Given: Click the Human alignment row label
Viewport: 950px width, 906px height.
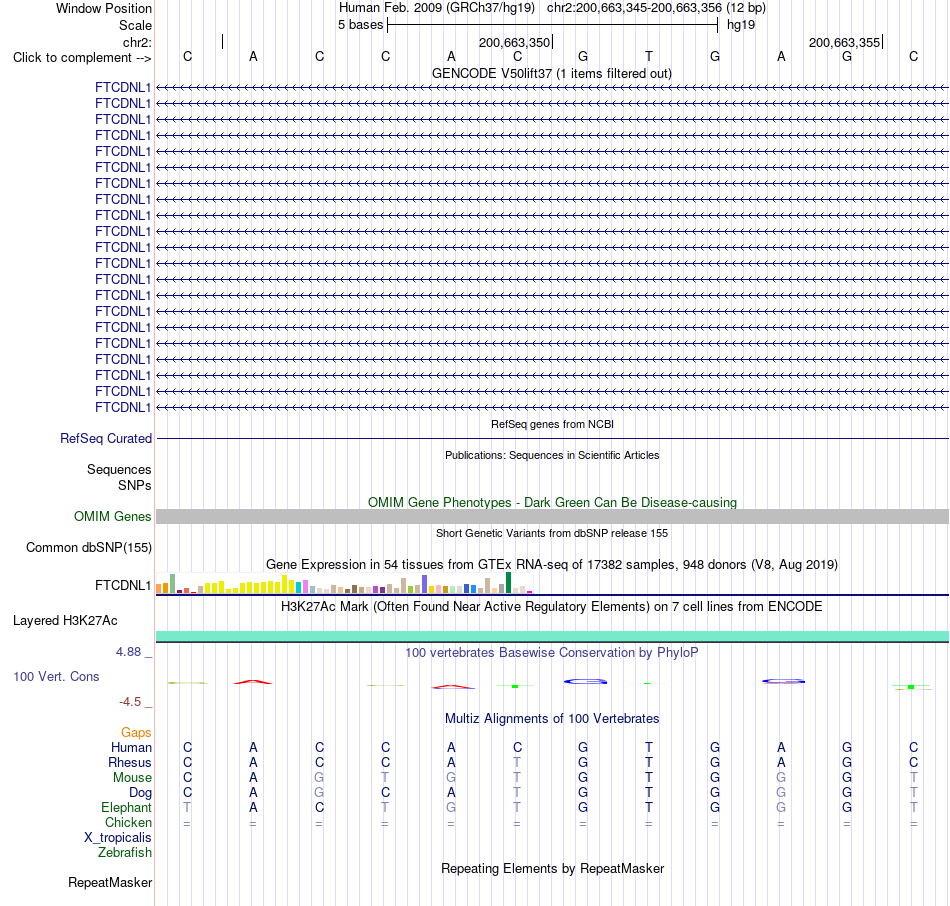Looking at the screenshot, I should pos(131,748).
